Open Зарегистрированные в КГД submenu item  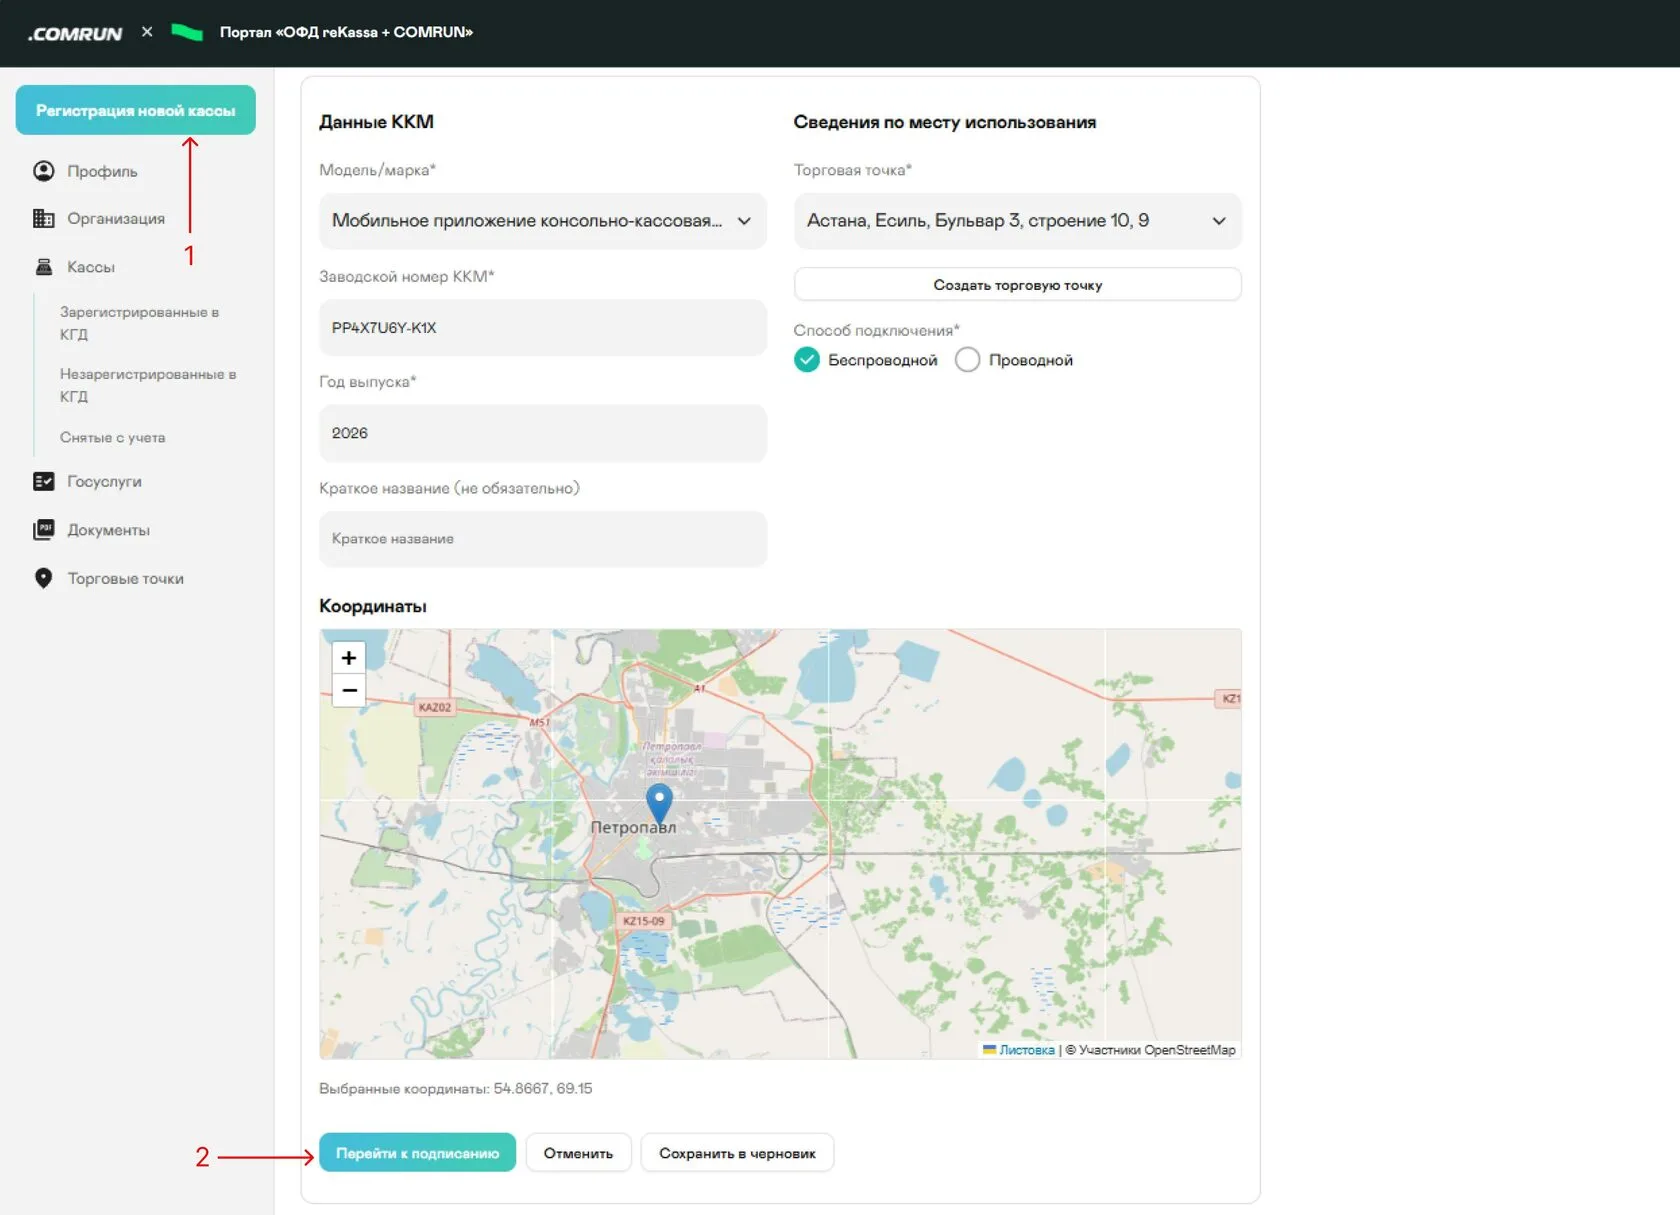(x=139, y=323)
